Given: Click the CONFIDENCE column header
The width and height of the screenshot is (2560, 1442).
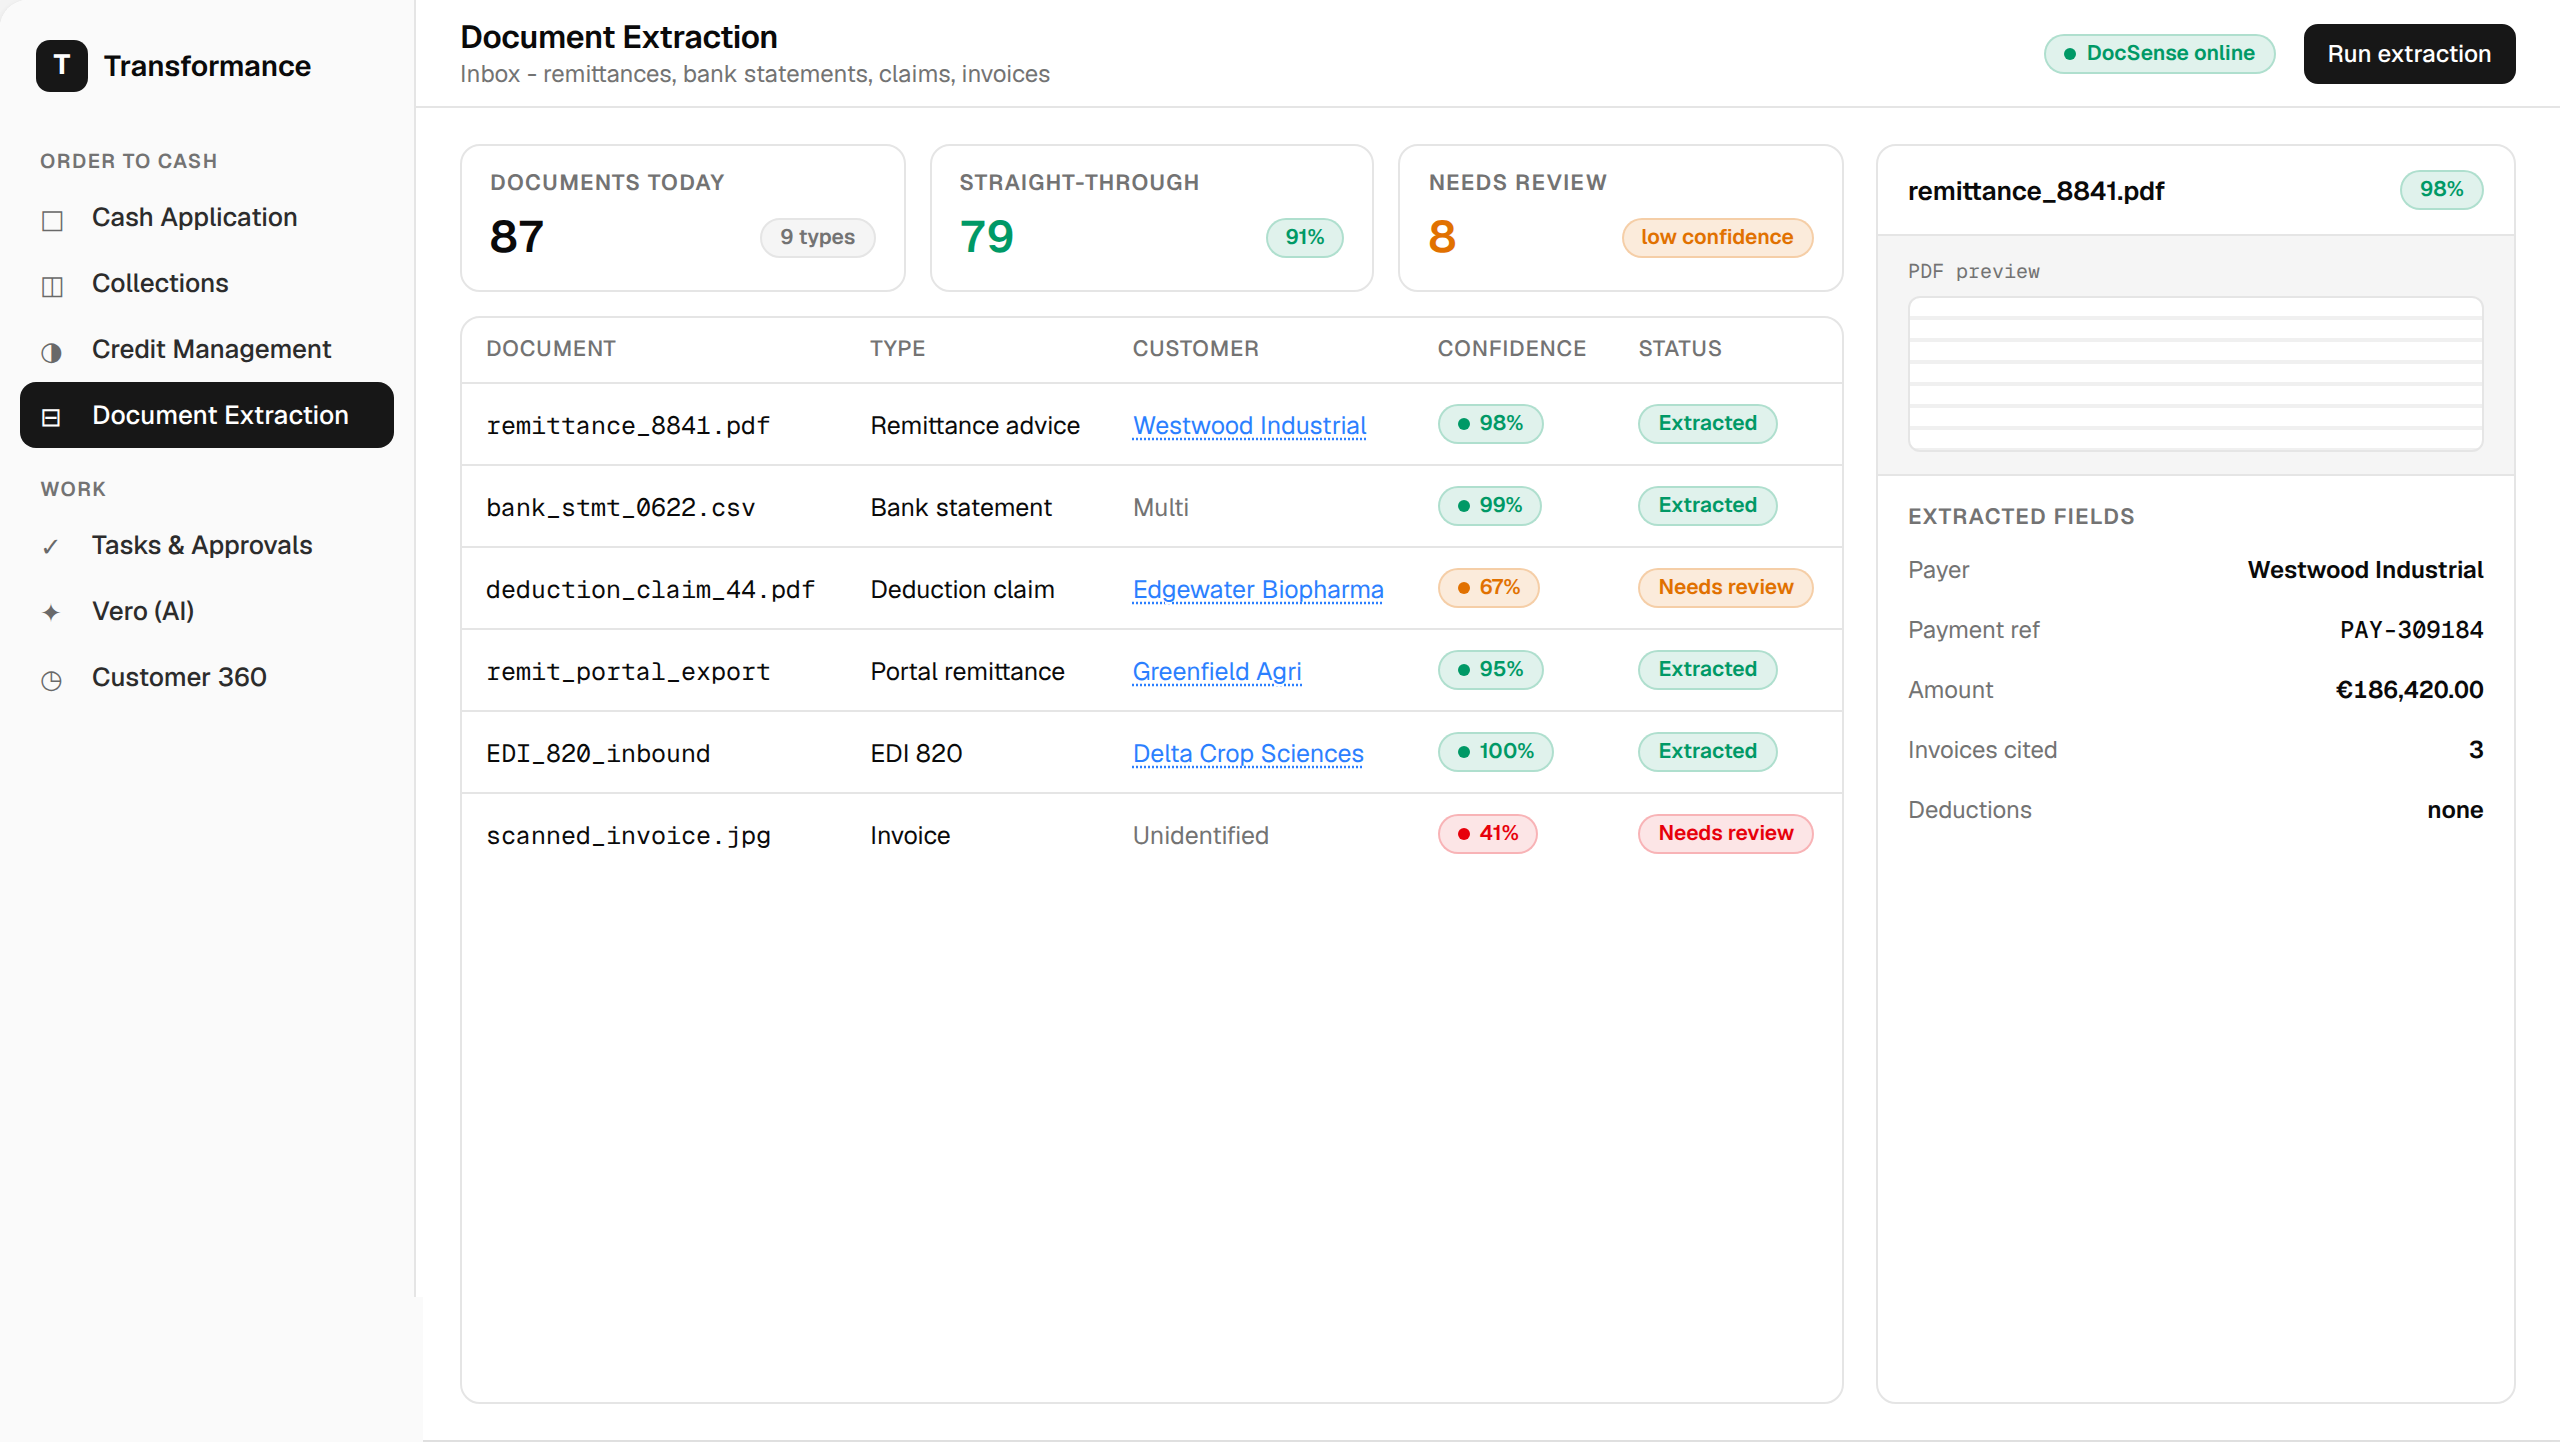Looking at the screenshot, I should pos(1511,348).
